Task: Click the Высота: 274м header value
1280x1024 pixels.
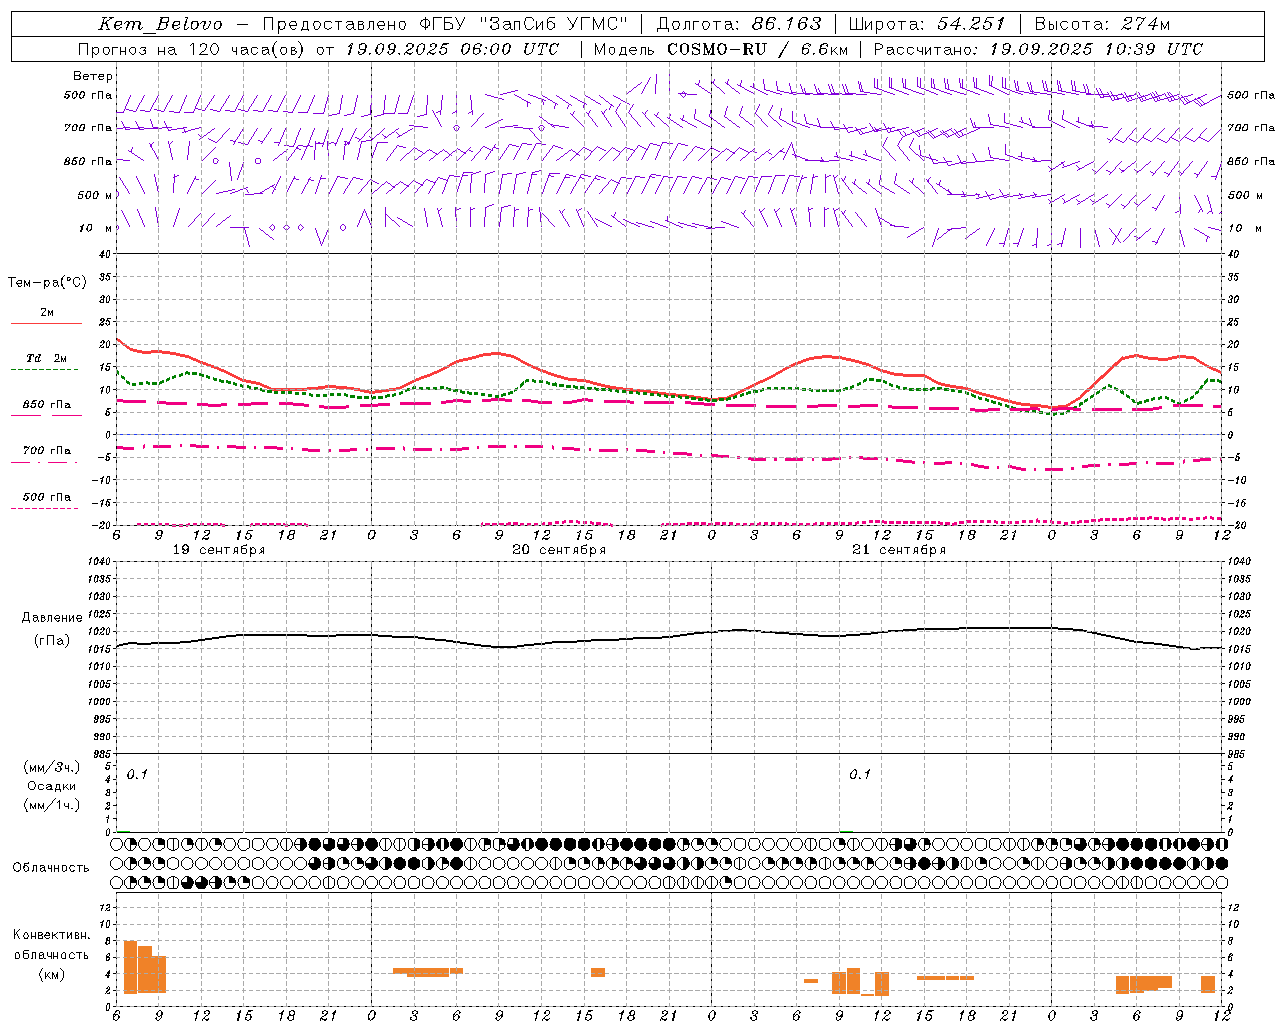Action: click(x=1102, y=24)
